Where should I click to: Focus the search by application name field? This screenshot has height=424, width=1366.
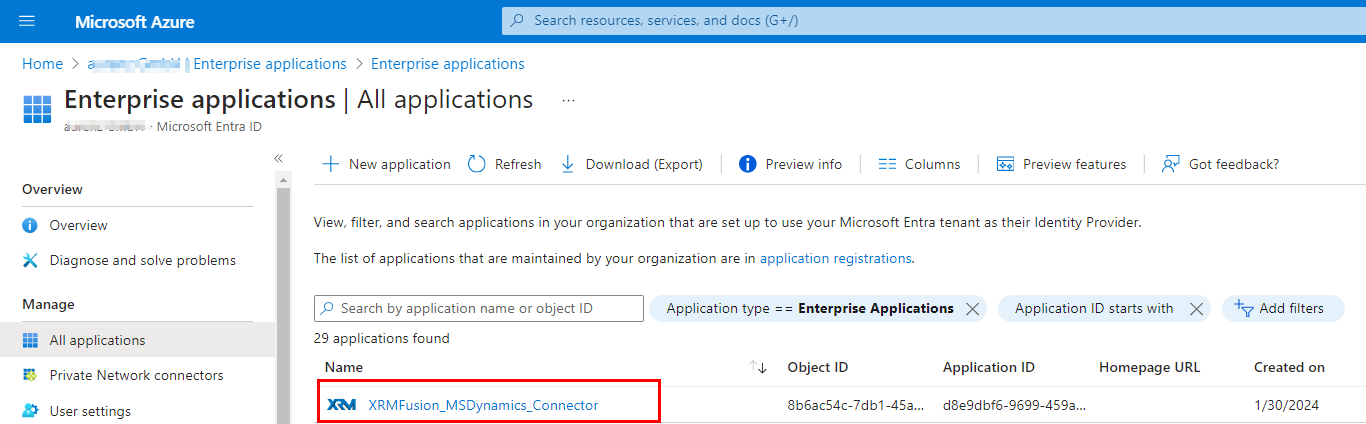479,308
